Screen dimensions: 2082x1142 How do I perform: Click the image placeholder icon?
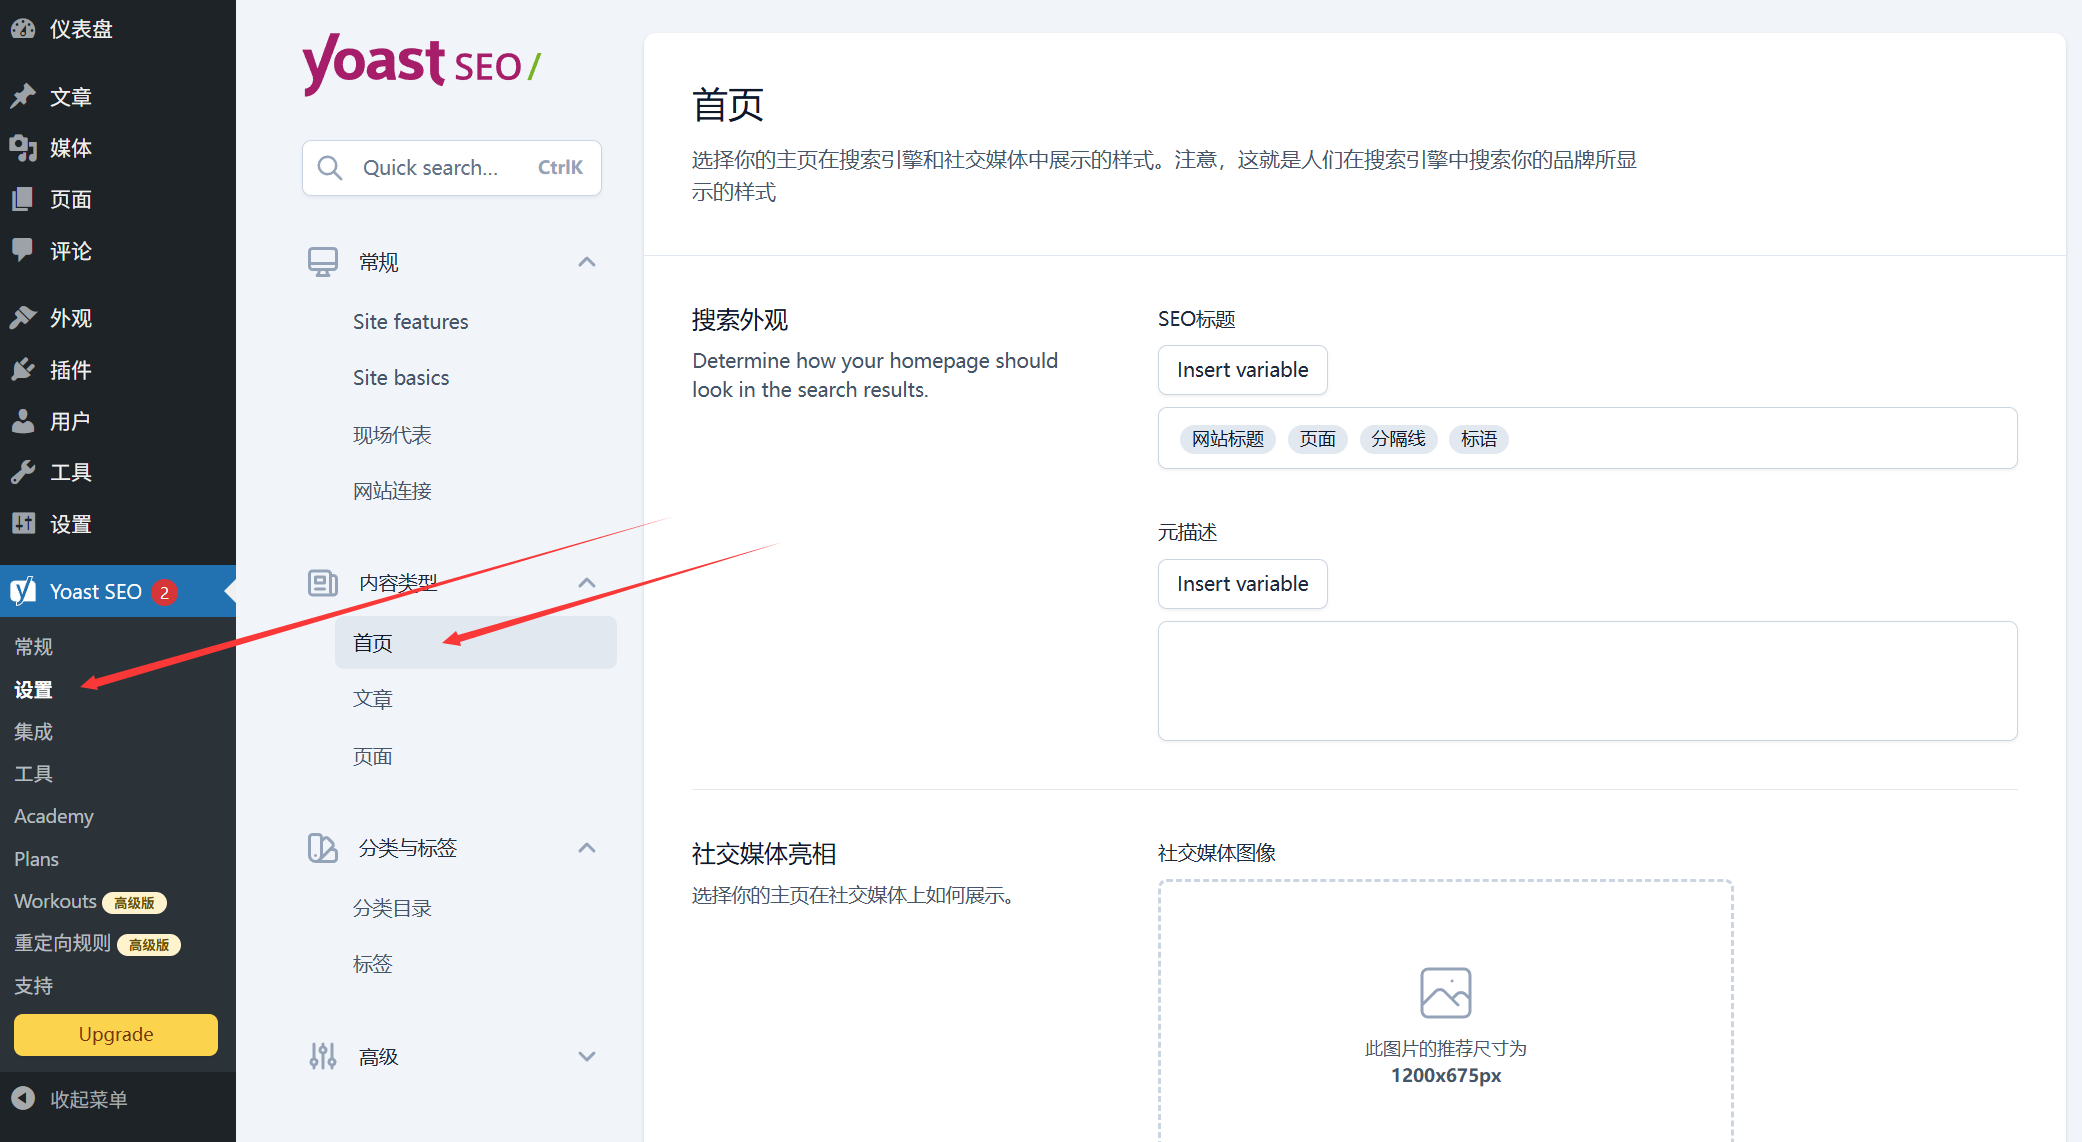pyautogui.click(x=1446, y=992)
